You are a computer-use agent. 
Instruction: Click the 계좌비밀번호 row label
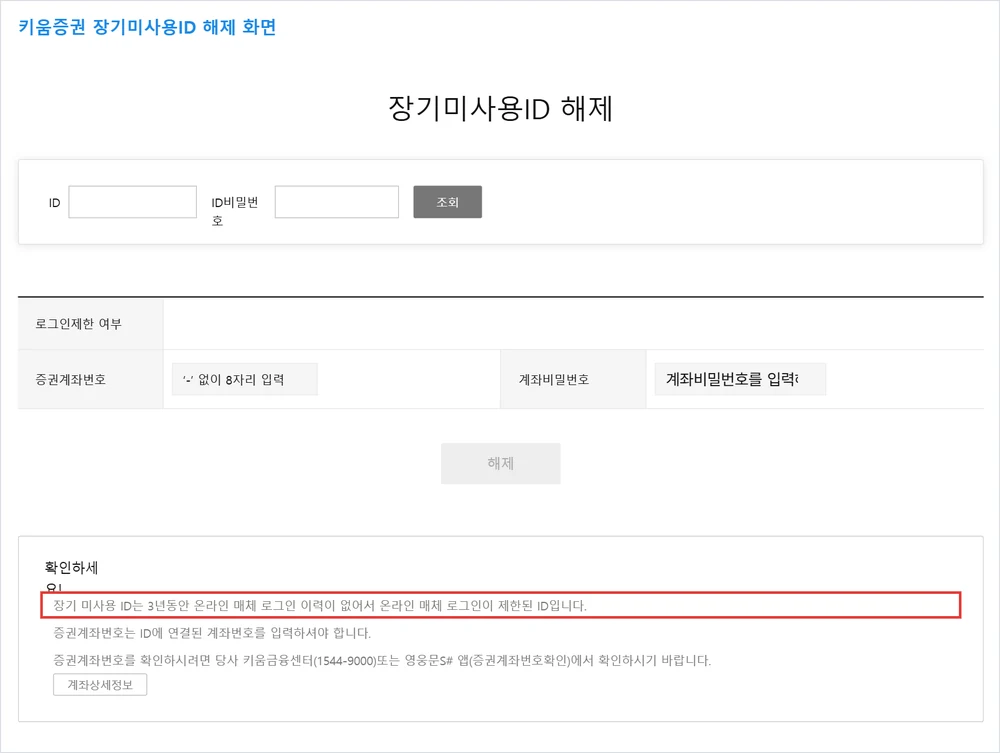554,379
